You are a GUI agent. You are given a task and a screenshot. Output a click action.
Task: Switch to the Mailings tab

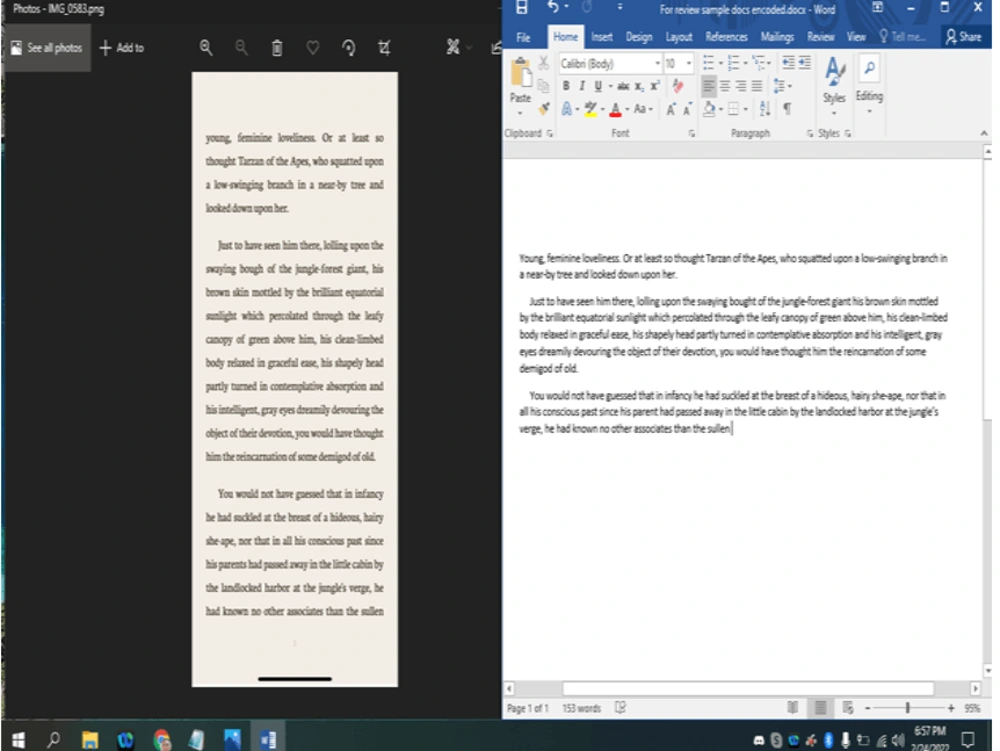(x=777, y=37)
